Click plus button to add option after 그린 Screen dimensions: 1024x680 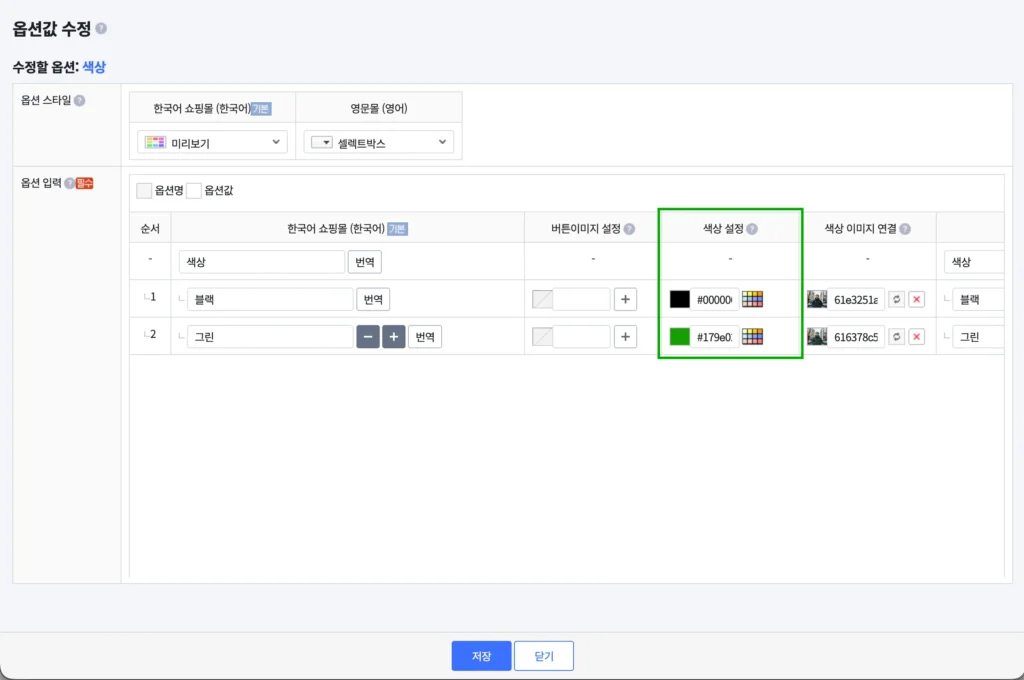click(394, 337)
